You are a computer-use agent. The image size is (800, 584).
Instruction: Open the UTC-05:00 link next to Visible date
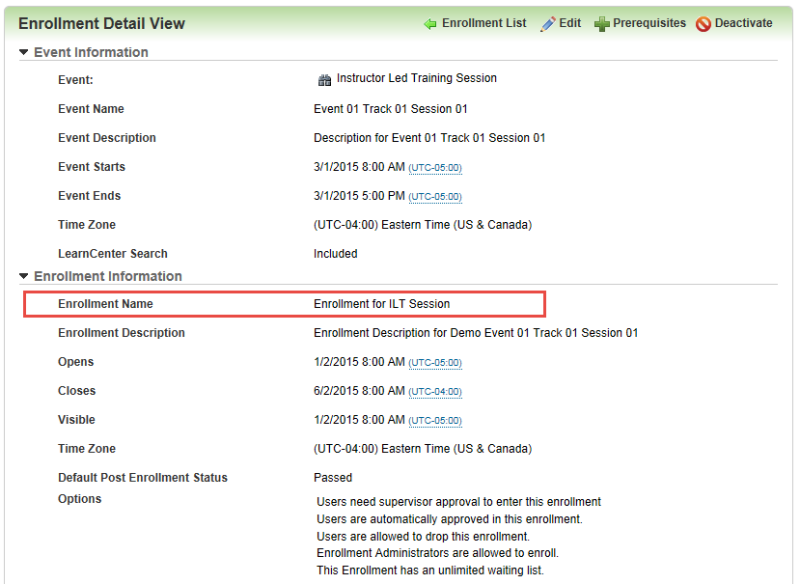click(x=435, y=420)
